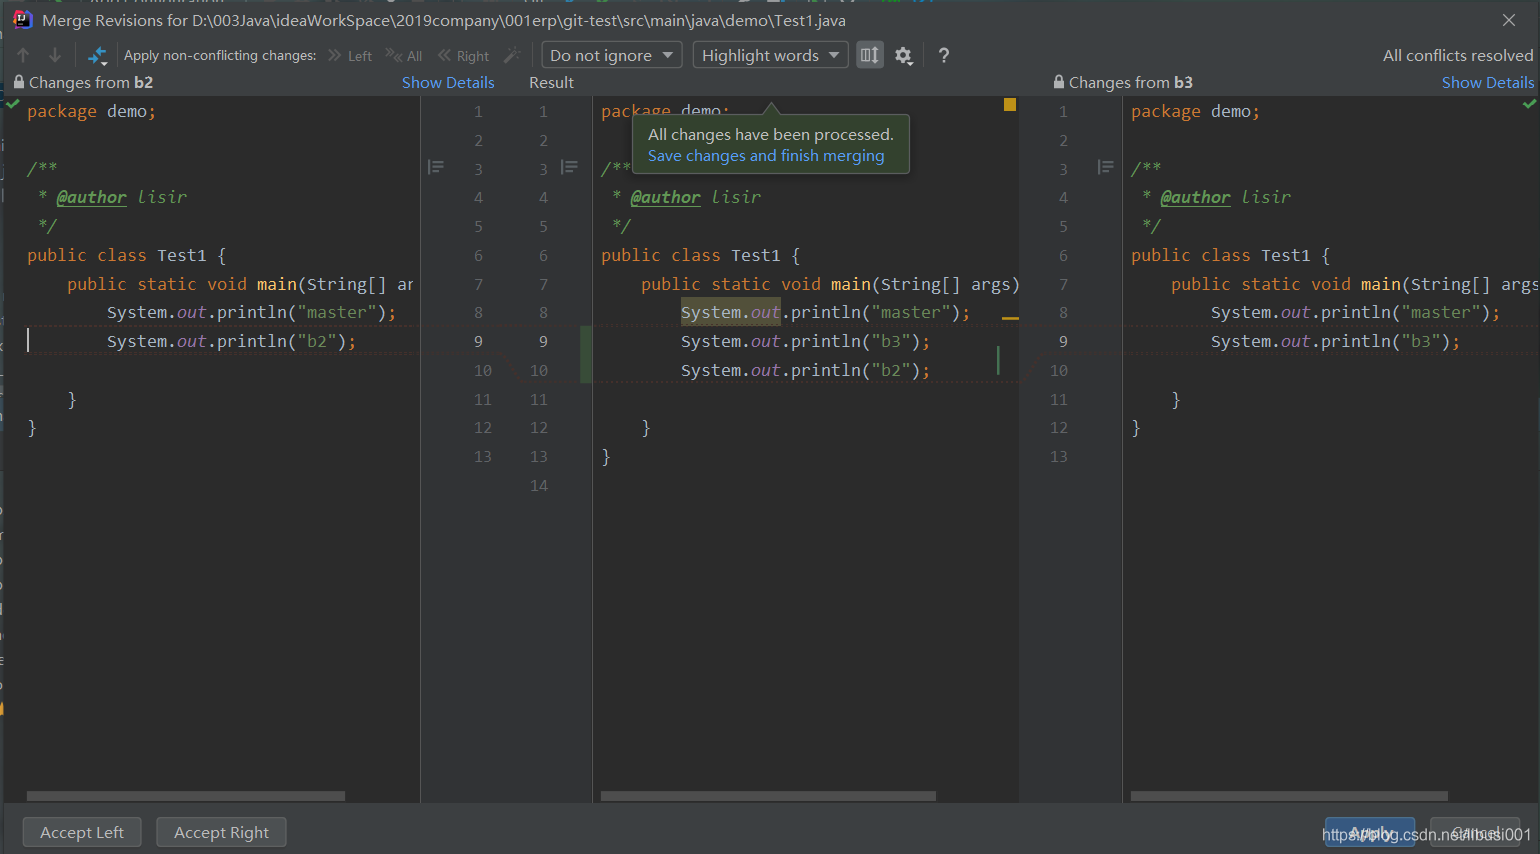This screenshot has height=854, width=1540.
Task: Click the yellow warning stripe marker in Result
Action: (1011, 318)
